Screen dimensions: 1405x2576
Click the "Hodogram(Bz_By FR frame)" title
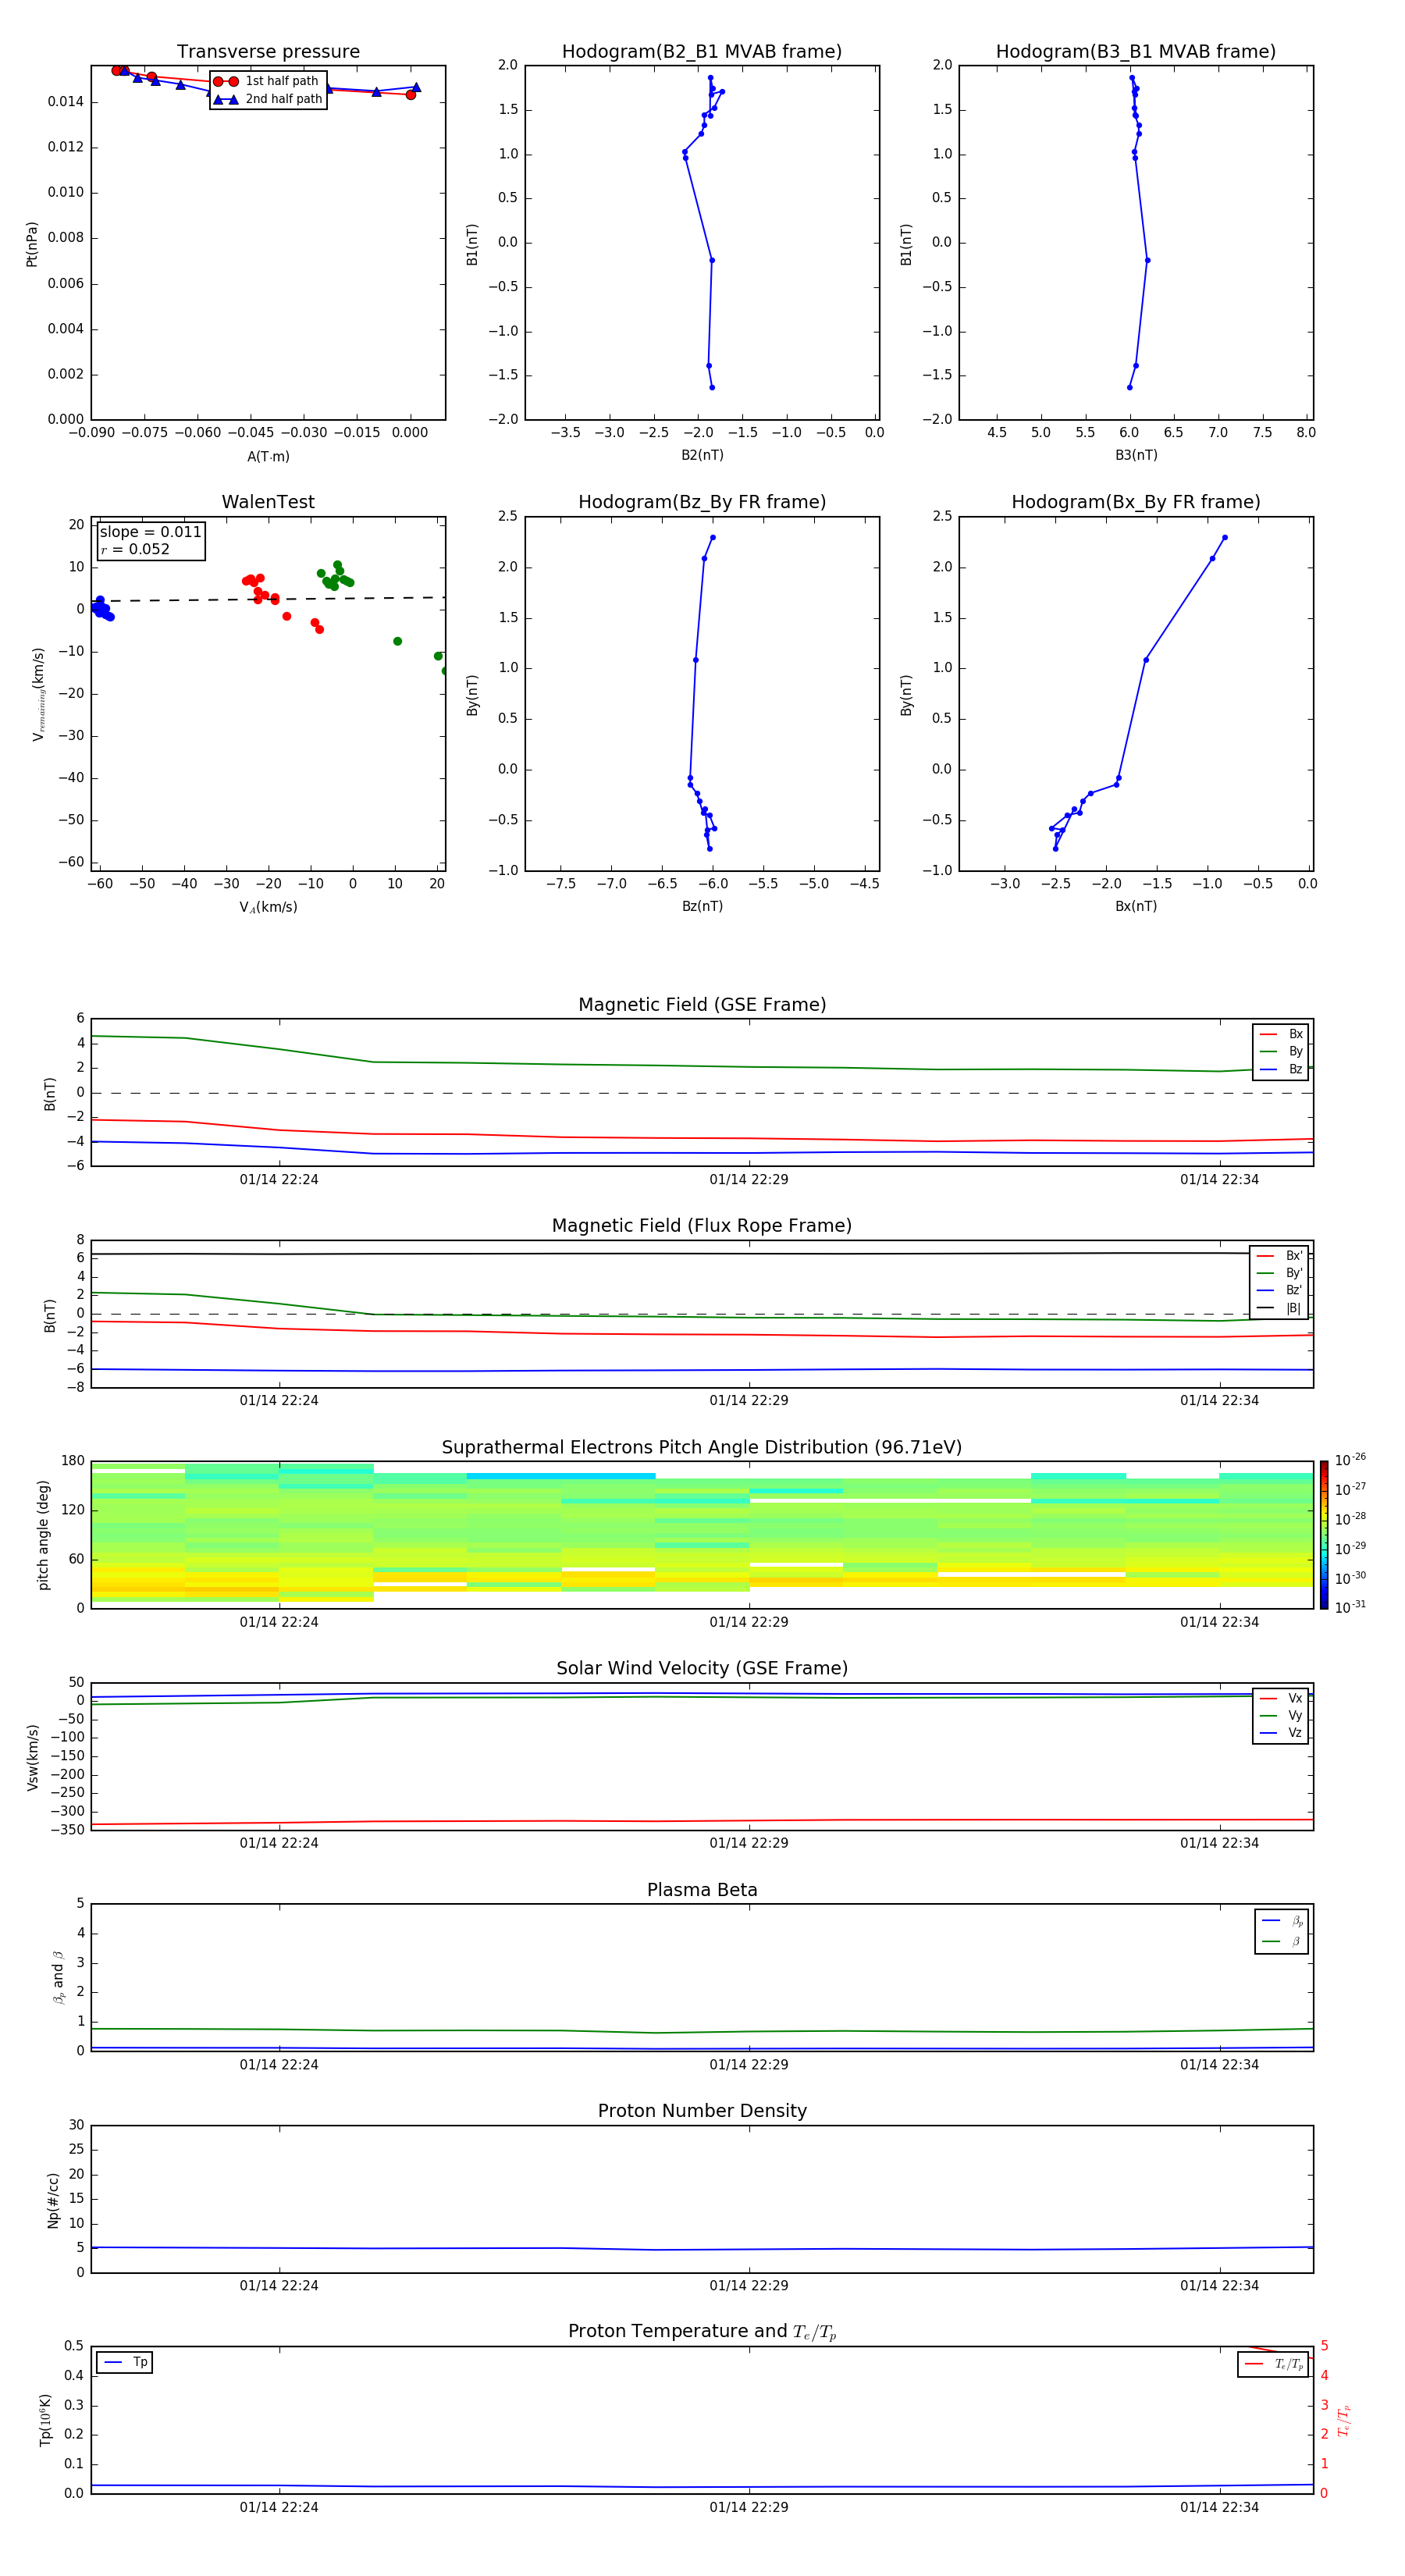point(702,502)
